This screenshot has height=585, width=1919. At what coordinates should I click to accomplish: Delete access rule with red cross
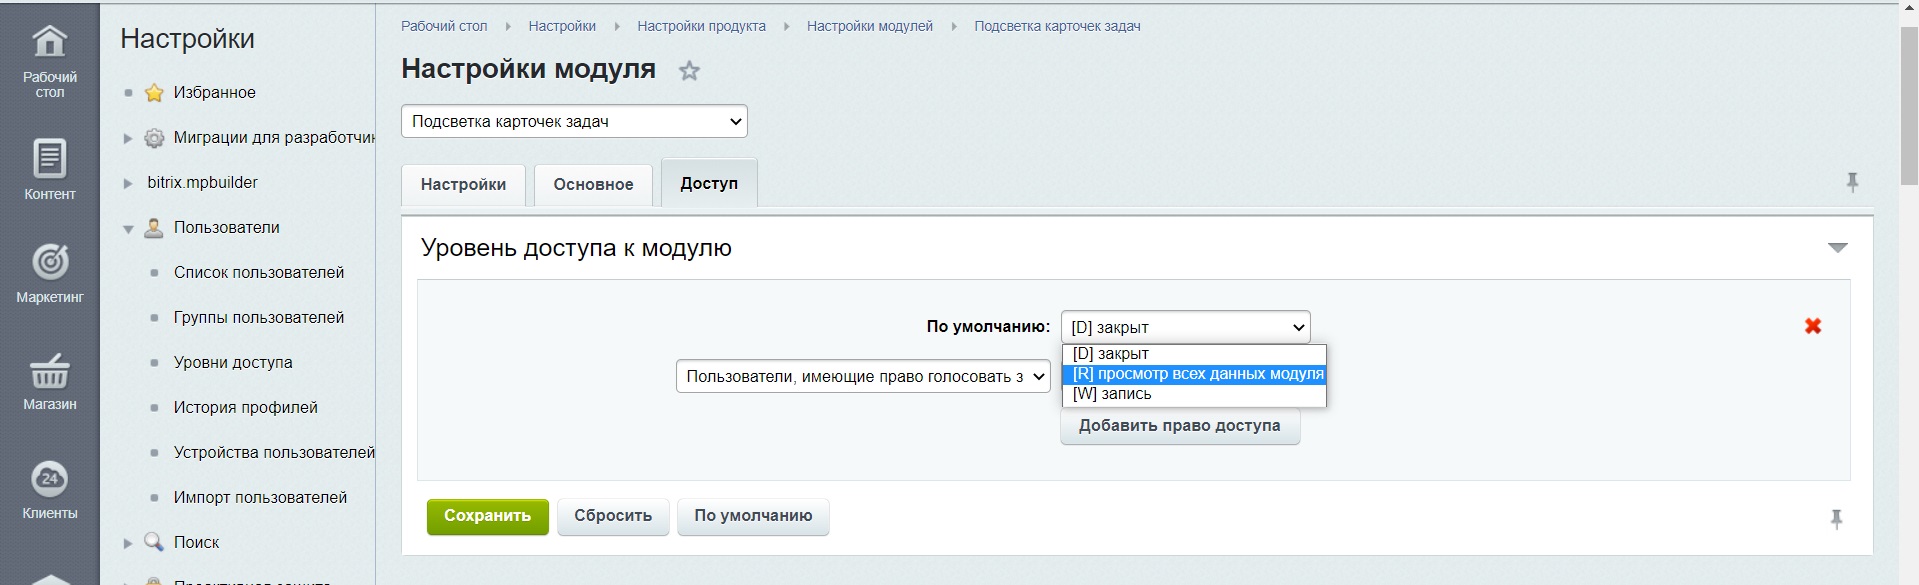(x=1812, y=326)
